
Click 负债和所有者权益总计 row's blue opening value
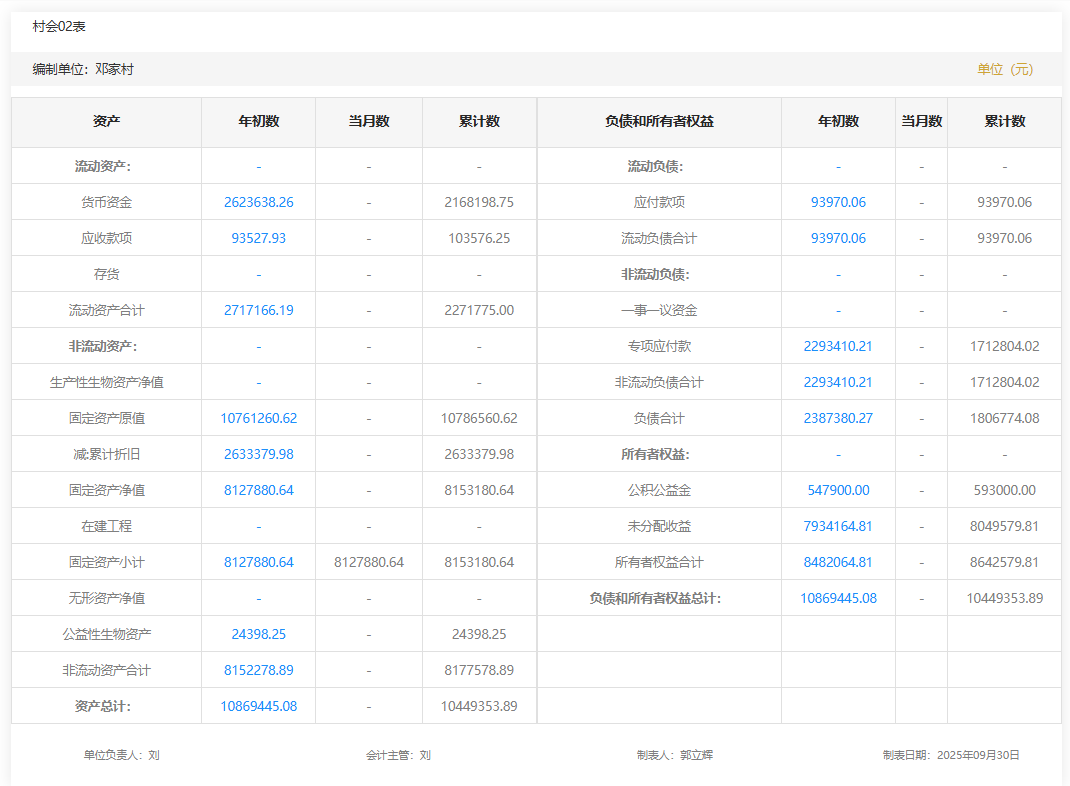[838, 598]
